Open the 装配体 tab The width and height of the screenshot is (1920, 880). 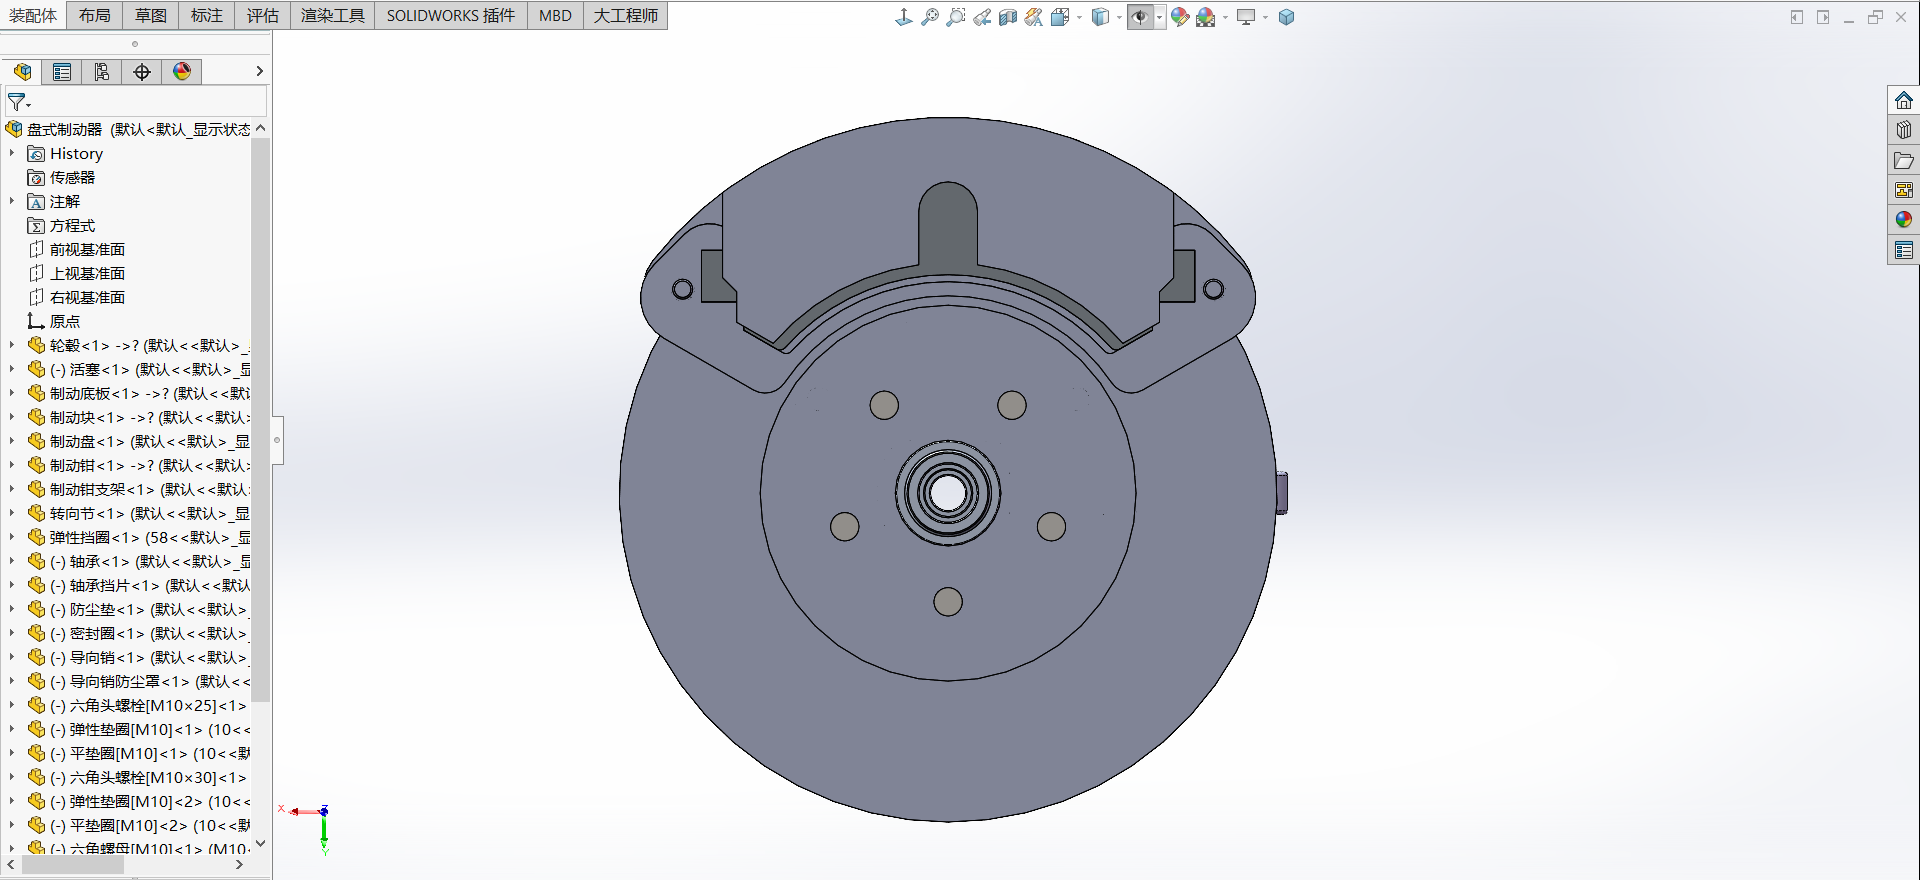[x=33, y=15]
